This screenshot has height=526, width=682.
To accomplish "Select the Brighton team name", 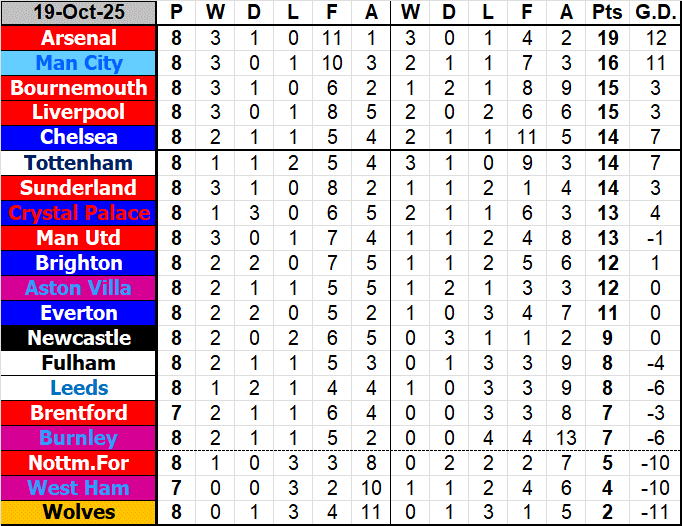I will pyautogui.click(x=79, y=263).
